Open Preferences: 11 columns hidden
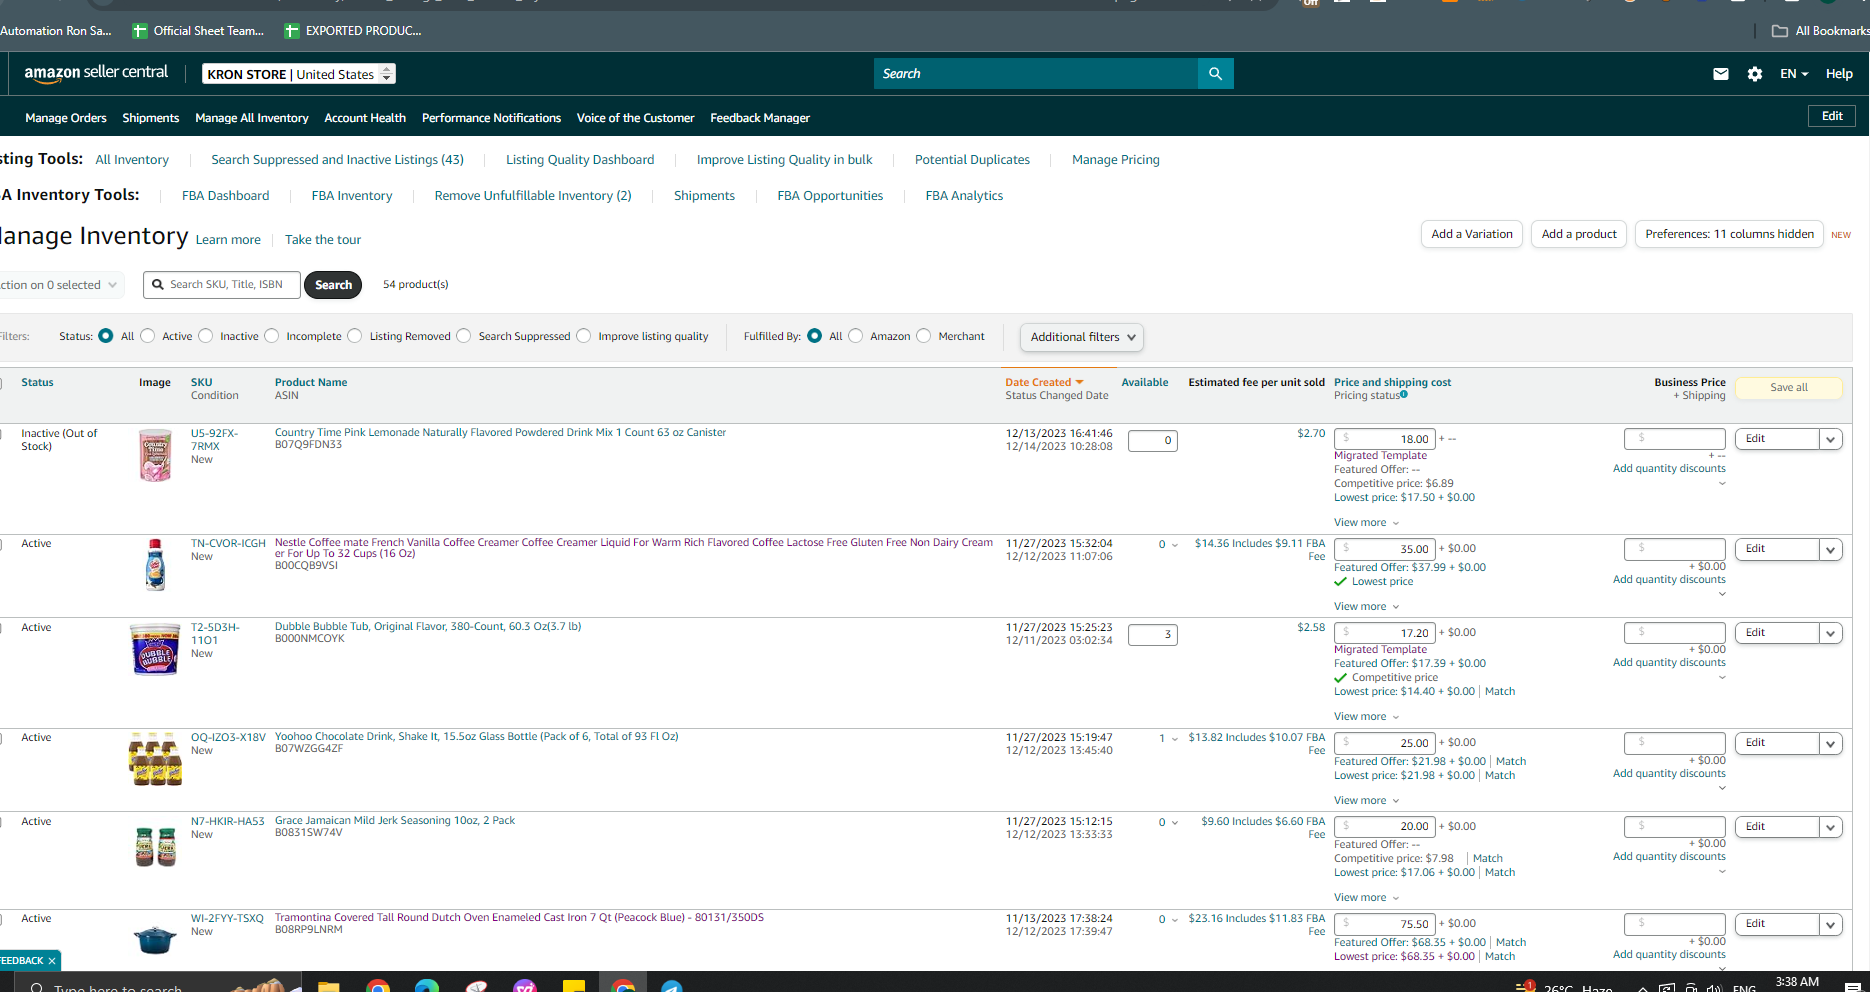 click(x=1729, y=234)
